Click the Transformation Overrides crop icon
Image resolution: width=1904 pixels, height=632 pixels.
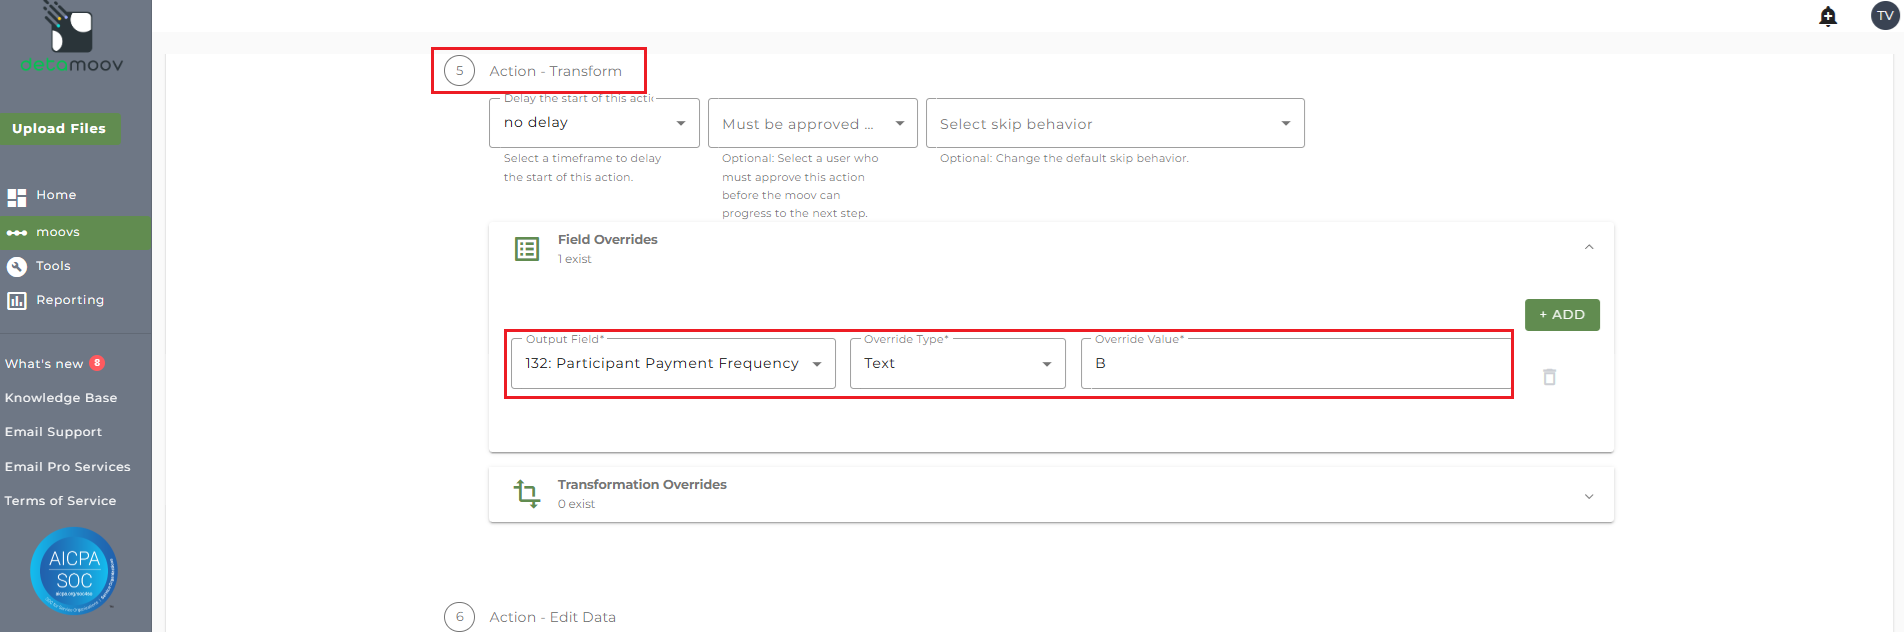tap(527, 494)
